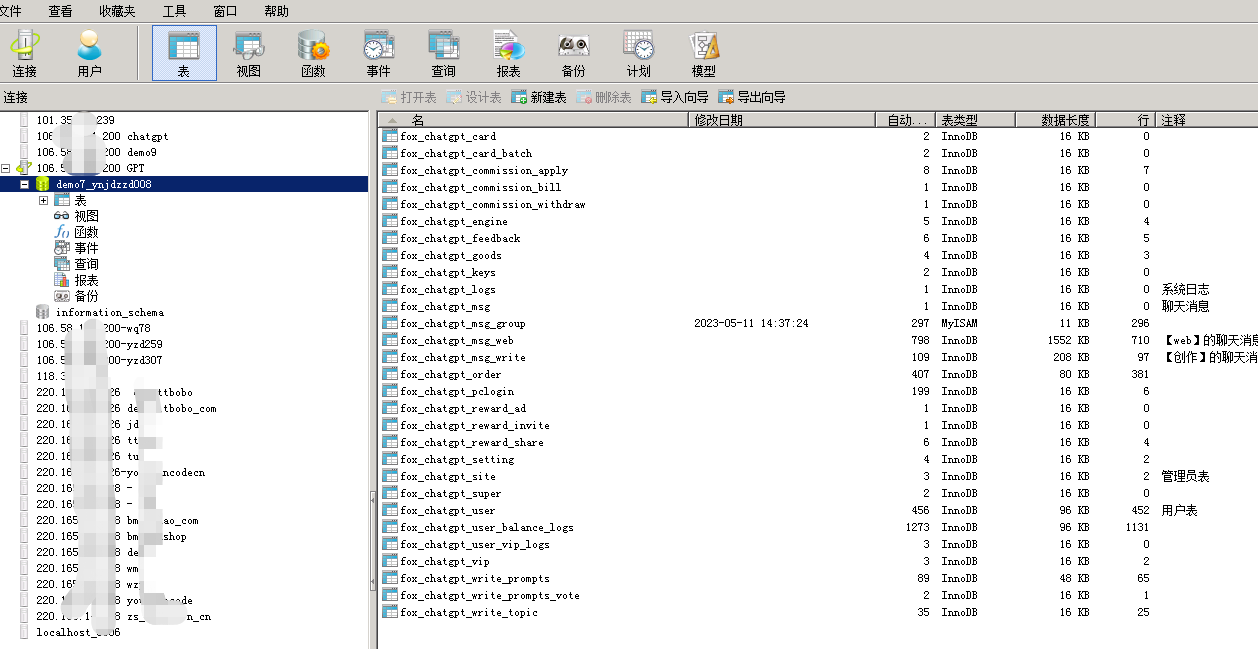Select the 报表 (Report) toolbar icon
Screen dimensions: 1258x649
(x=508, y=54)
